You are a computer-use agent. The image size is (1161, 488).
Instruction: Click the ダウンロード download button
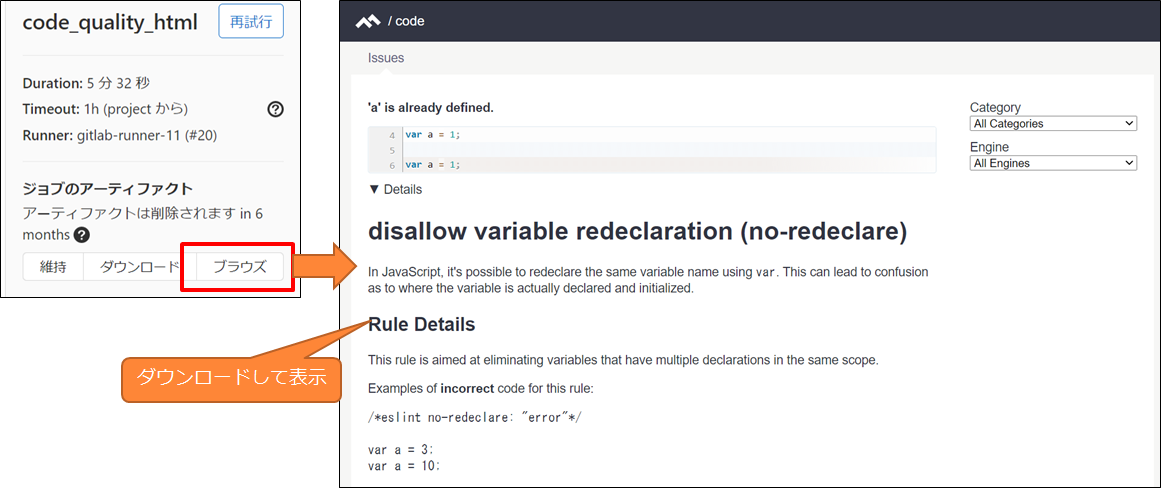tap(140, 267)
